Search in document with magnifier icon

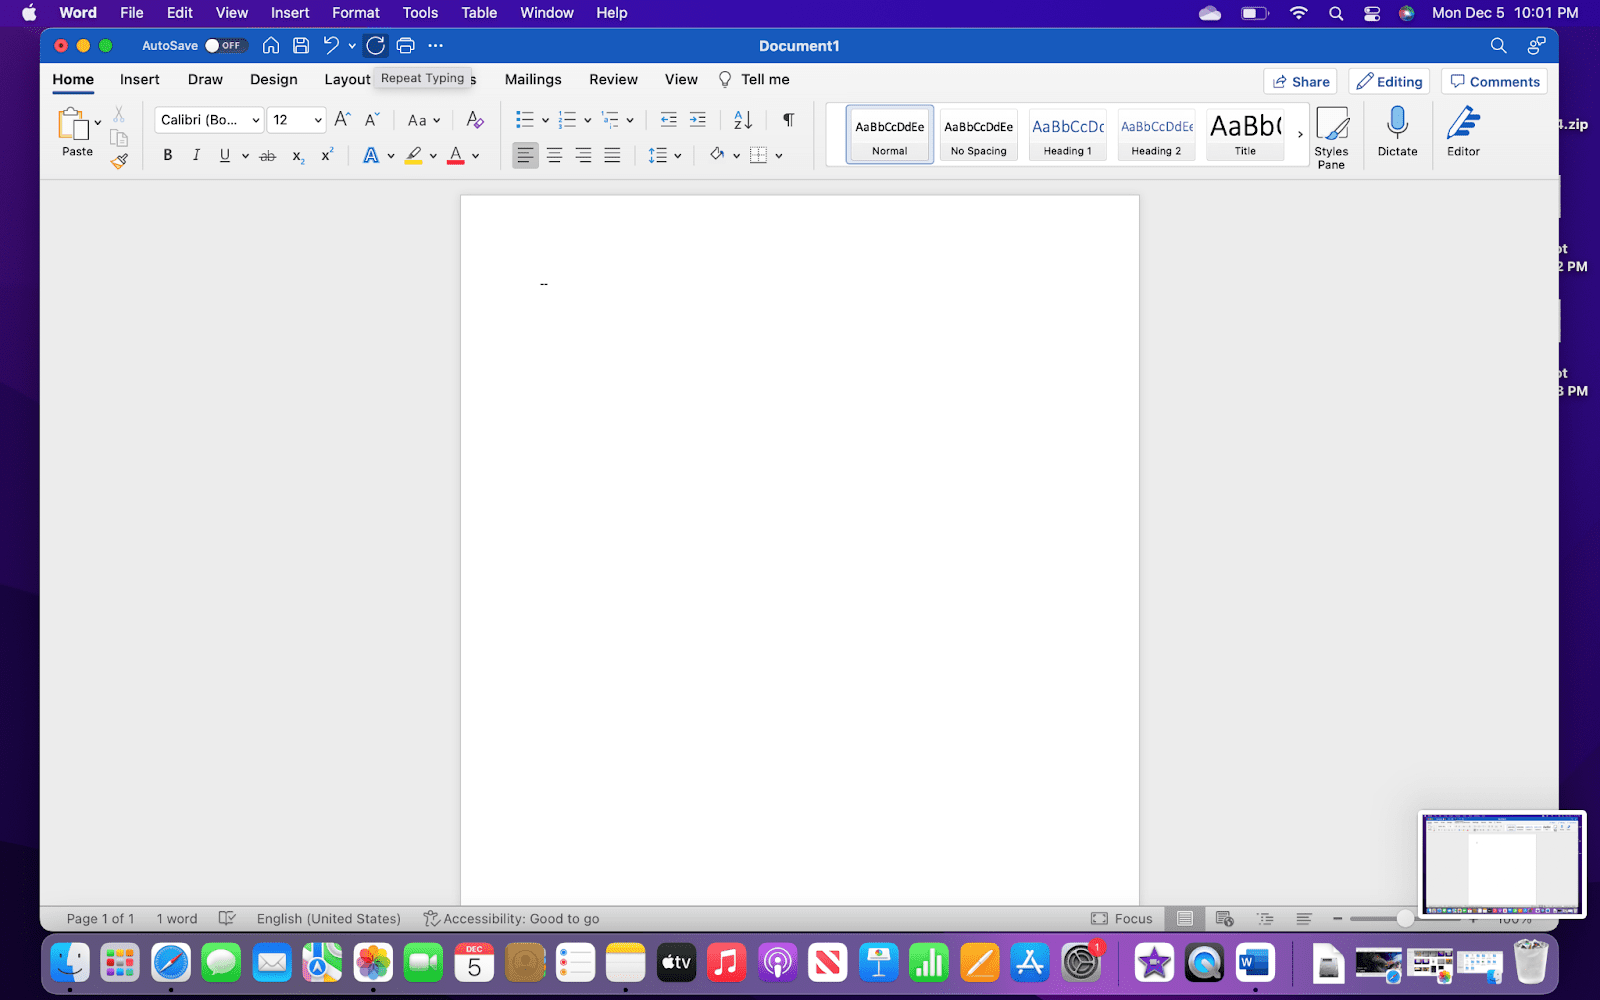pos(1498,45)
